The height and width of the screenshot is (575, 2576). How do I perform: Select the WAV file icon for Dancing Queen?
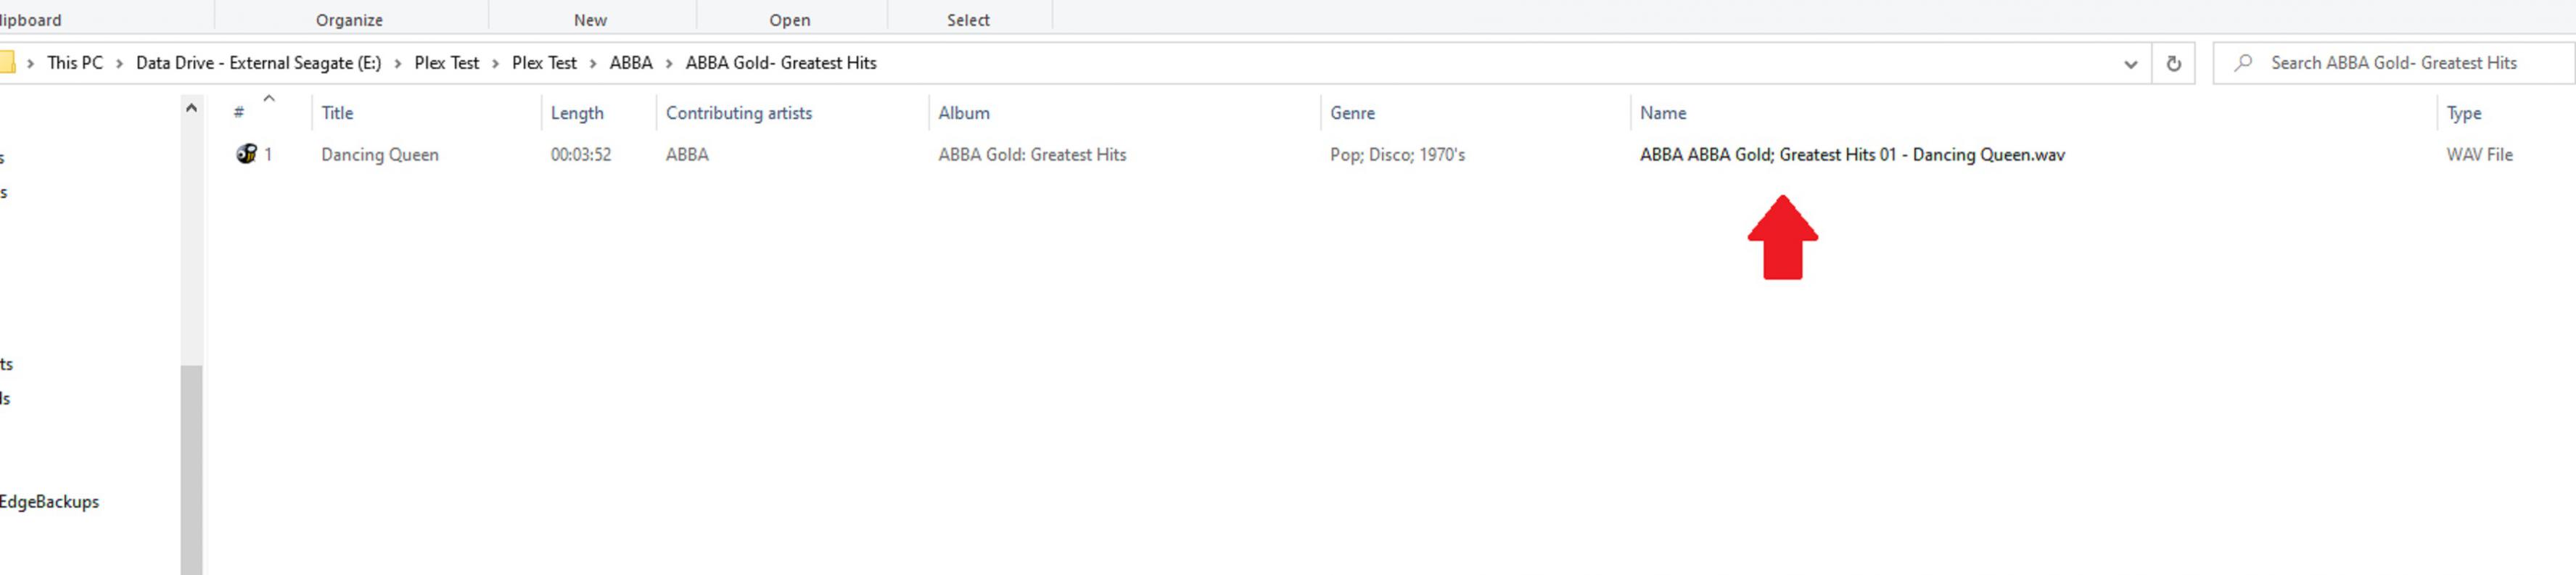pyautogui.click(x=246, y=154)
